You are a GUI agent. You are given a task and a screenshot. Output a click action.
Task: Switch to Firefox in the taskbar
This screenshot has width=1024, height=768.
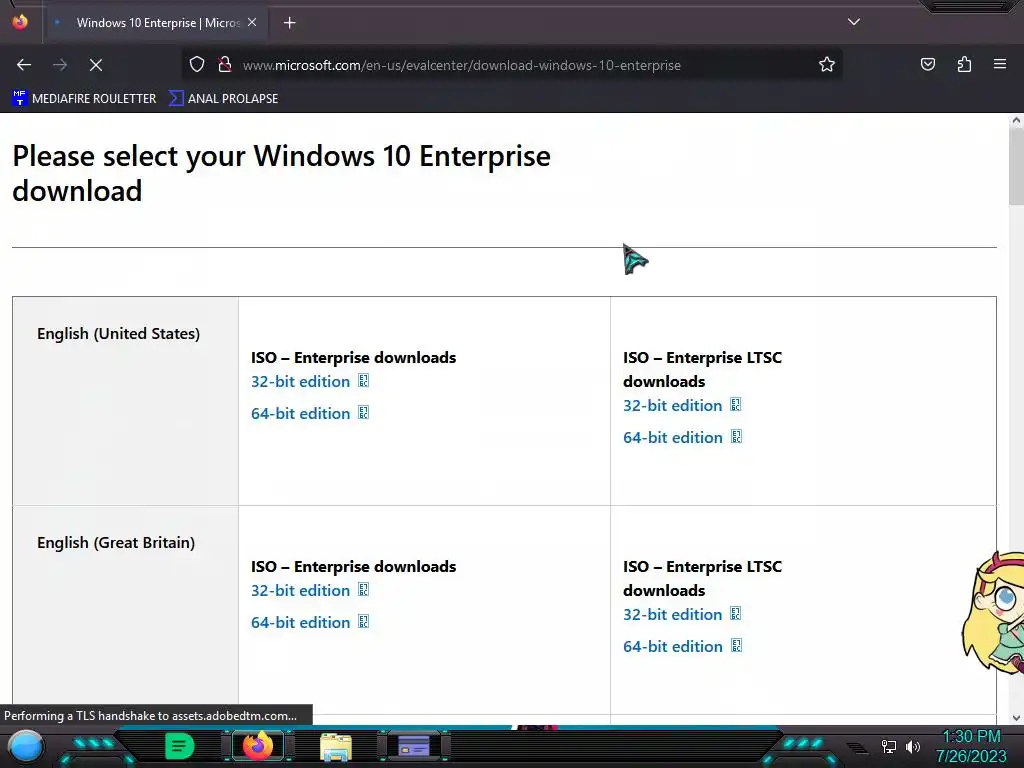257,746
